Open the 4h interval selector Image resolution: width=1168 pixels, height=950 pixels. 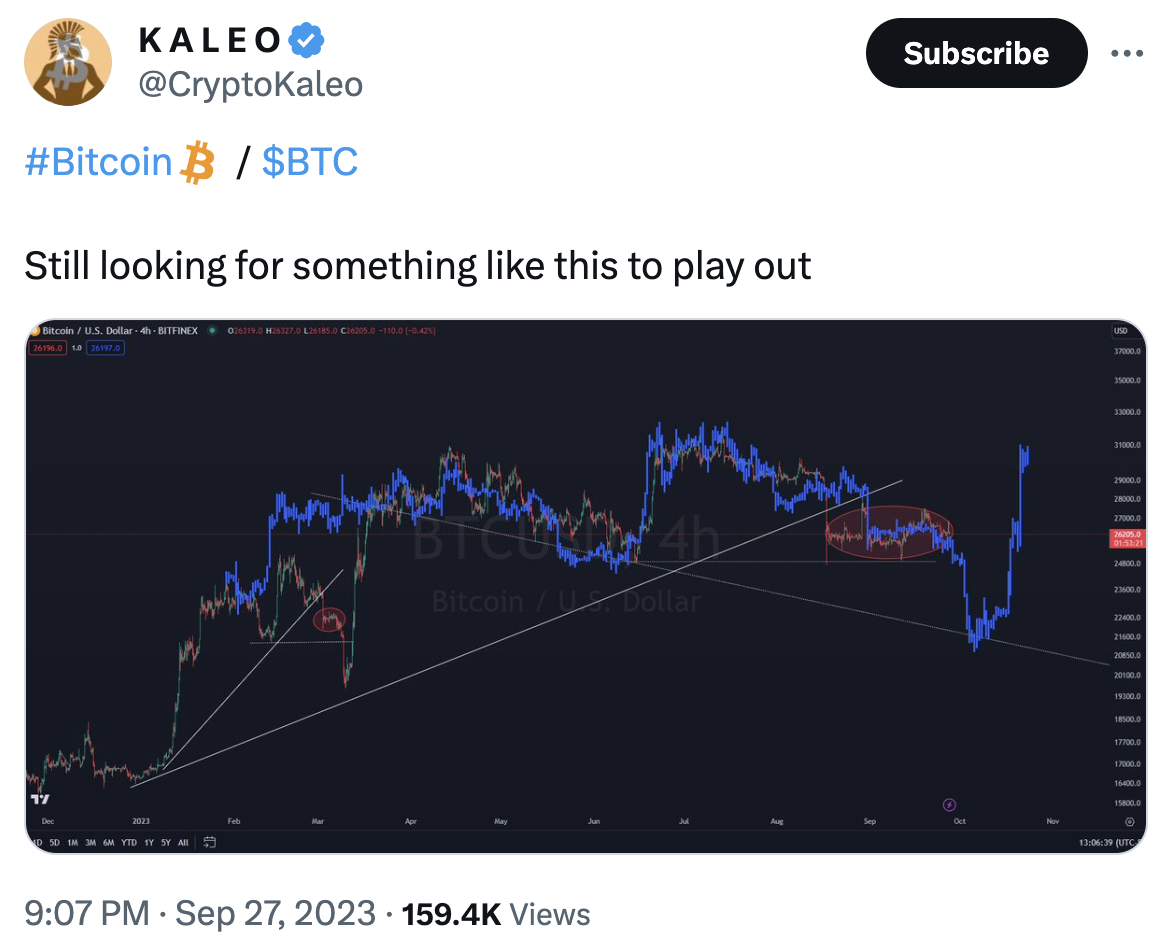coord(146,330)
